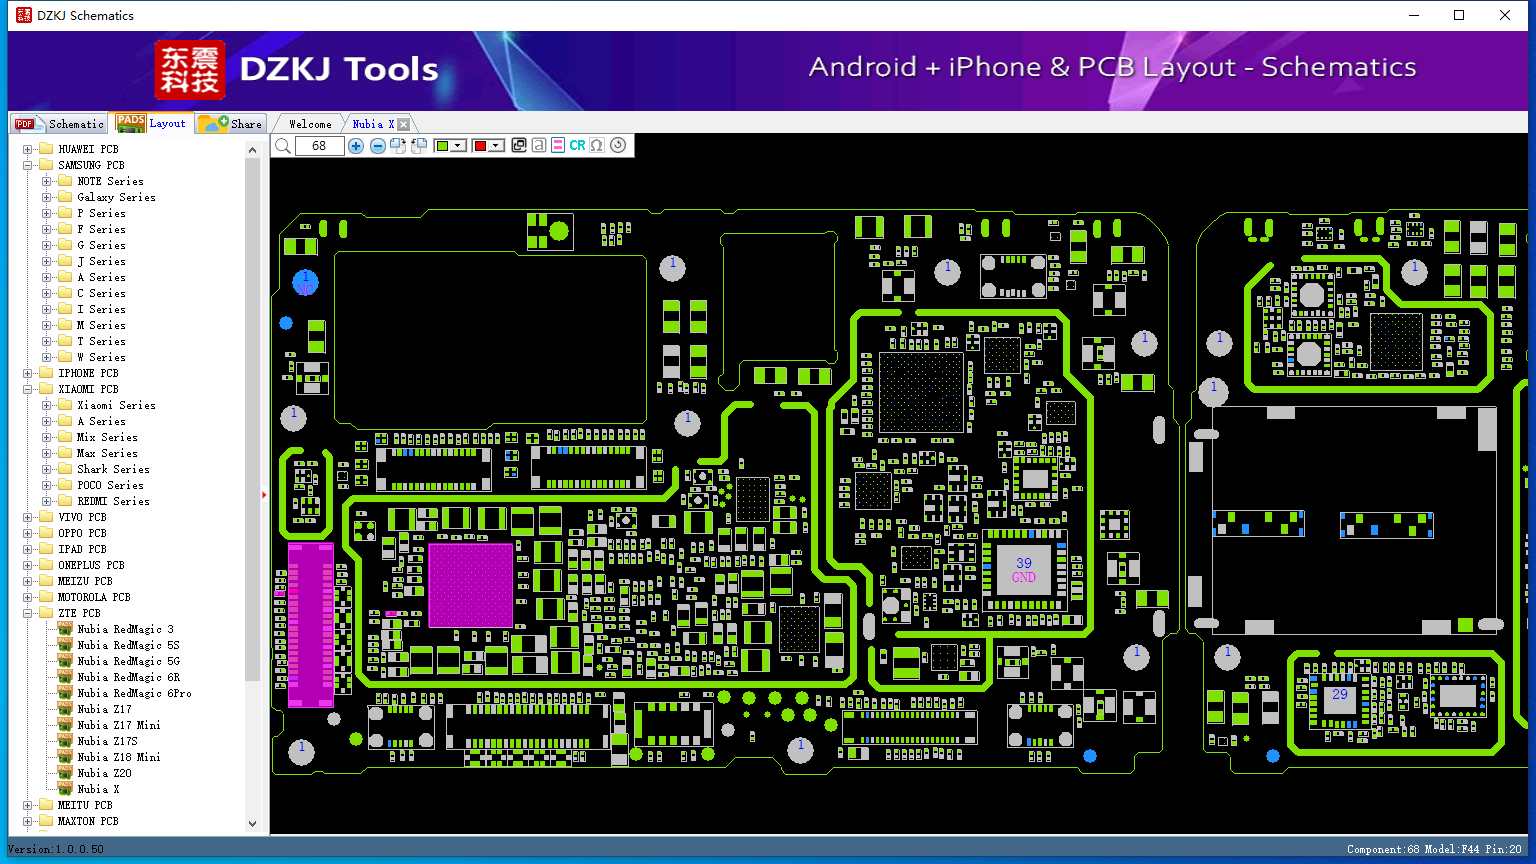Select the Nubia X document tab
The image size is (1536, 864).
pyautogui.click(x=374, y=124)
